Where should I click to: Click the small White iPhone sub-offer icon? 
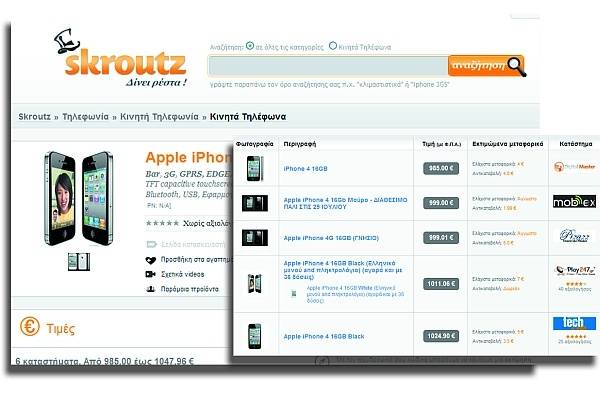coord(294,294)
